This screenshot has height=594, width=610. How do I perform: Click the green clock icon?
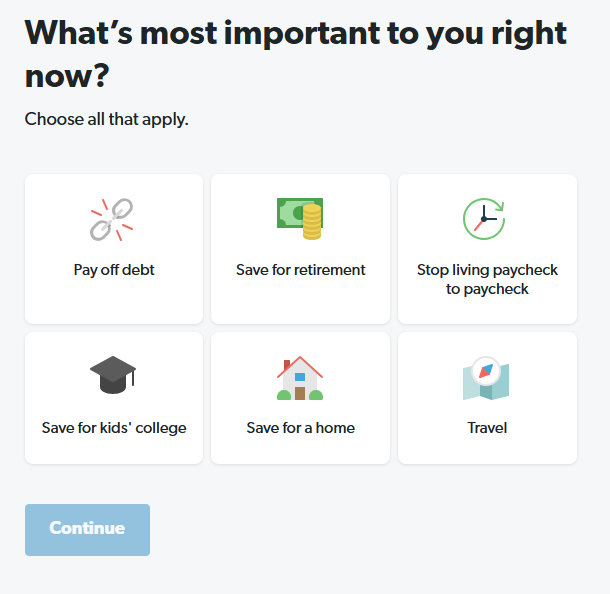(486, 218)
